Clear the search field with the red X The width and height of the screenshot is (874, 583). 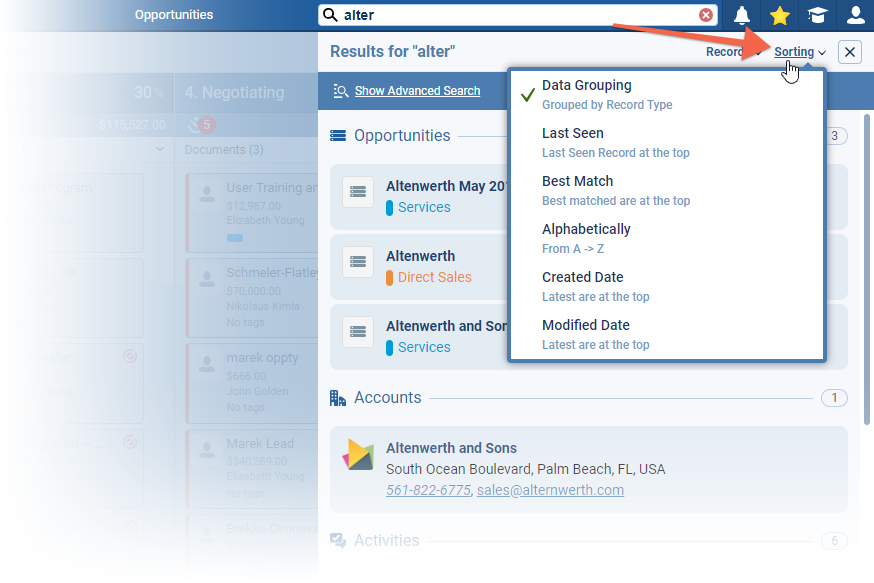[x=707, y=14]
